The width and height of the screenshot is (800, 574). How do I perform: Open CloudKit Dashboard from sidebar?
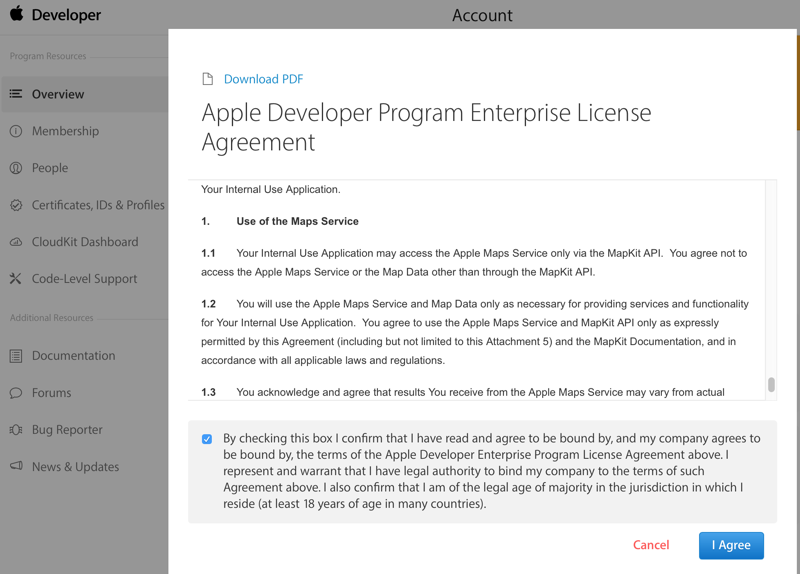85,242
